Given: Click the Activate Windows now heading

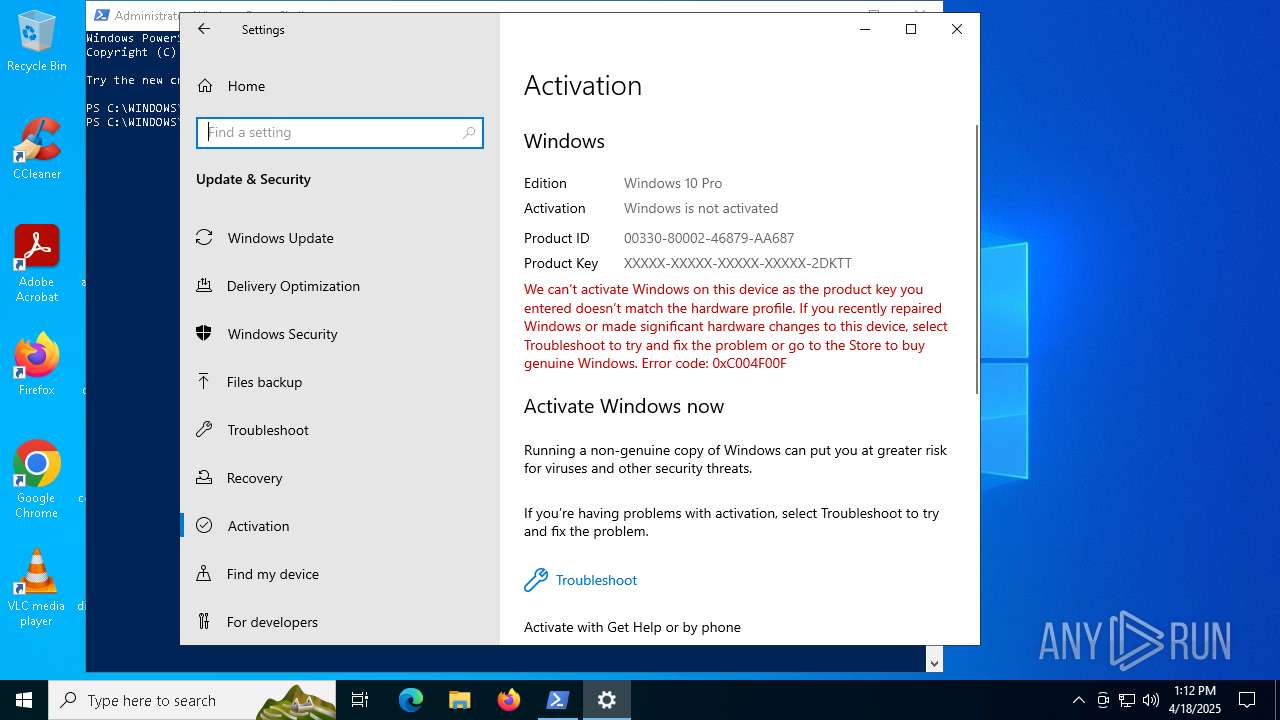Looking at the screenshot, I should click(624, 406).
